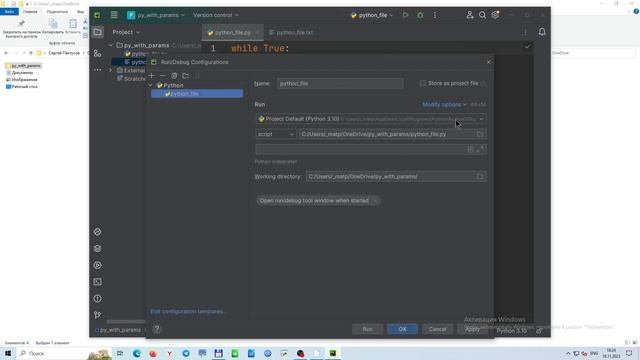Create a new configuration folder
Screen dimensions: 640x360
[x=186, y=76]
